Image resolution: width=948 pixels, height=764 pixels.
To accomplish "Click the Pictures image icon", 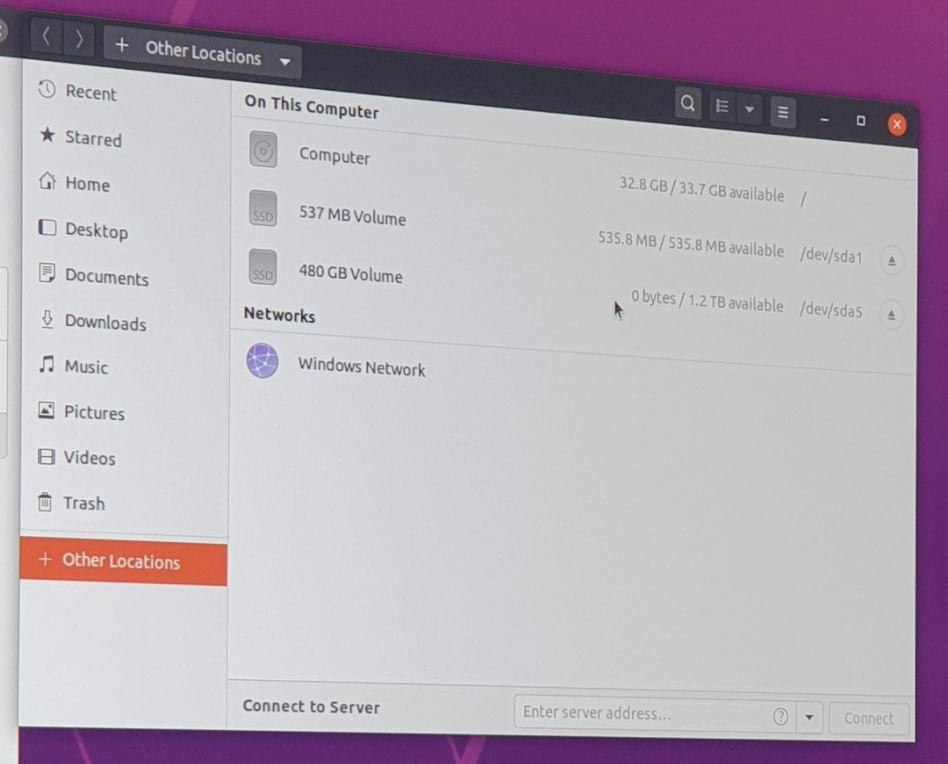I will pyautogui.click(x=46, y=410).
